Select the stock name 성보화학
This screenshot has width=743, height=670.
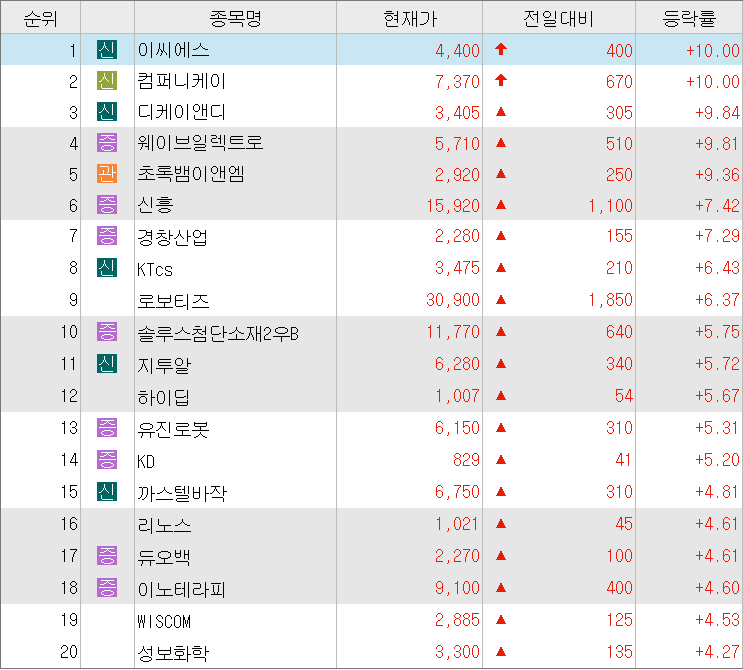pos(173,652)
